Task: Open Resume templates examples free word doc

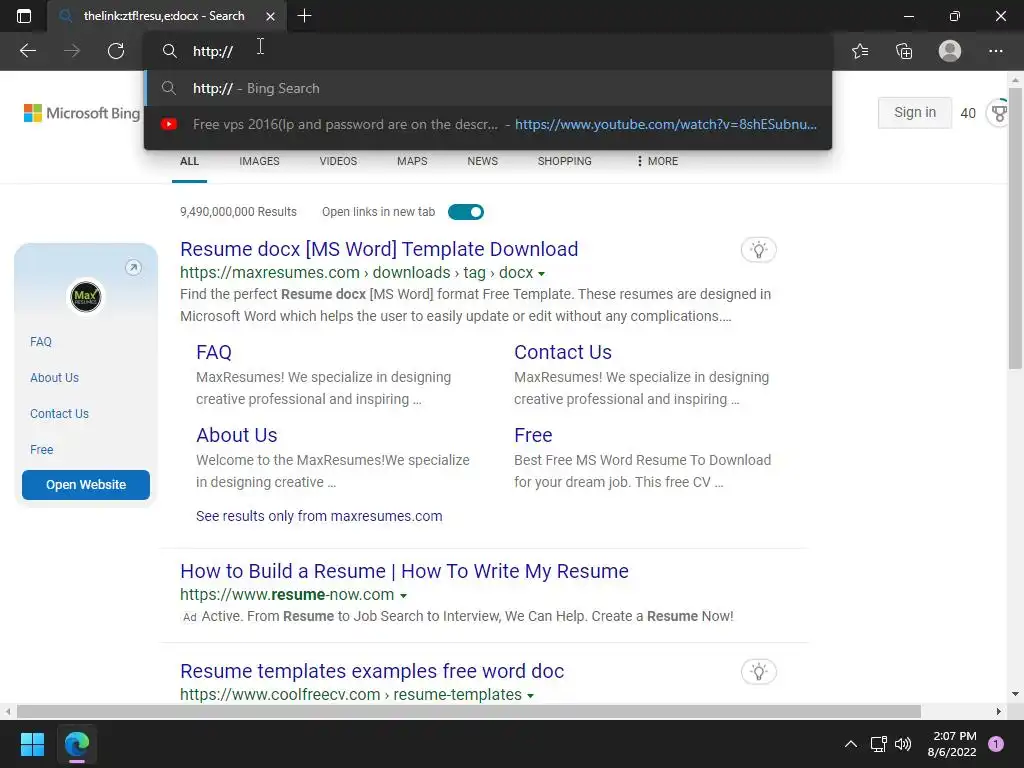Action: pyautogui.click(x=372, y=671)
